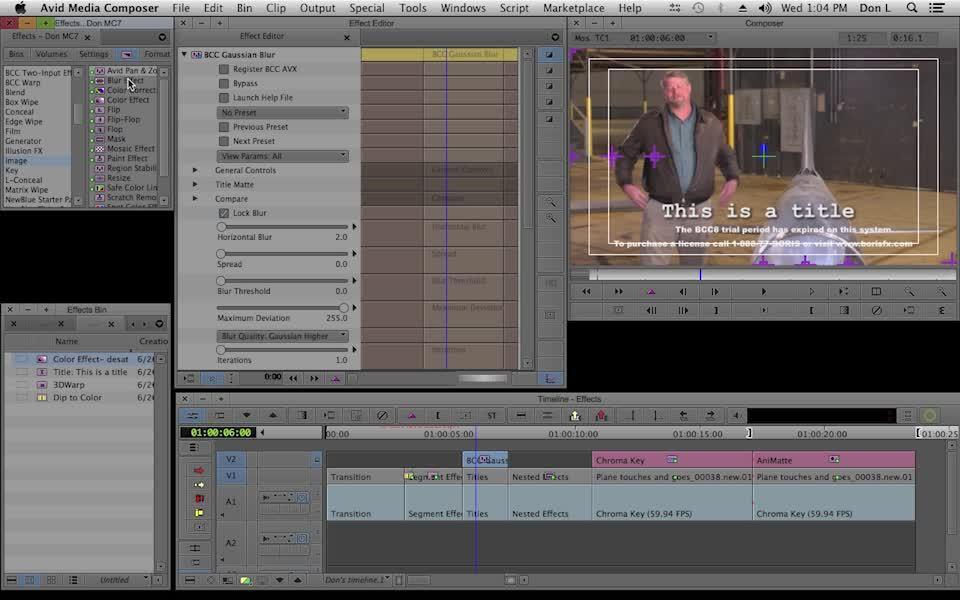960x600 pixels.
Task: Click the Remove Effect icon in timeline toolbar
Action: pyautogui.click(x=382, y=416)
